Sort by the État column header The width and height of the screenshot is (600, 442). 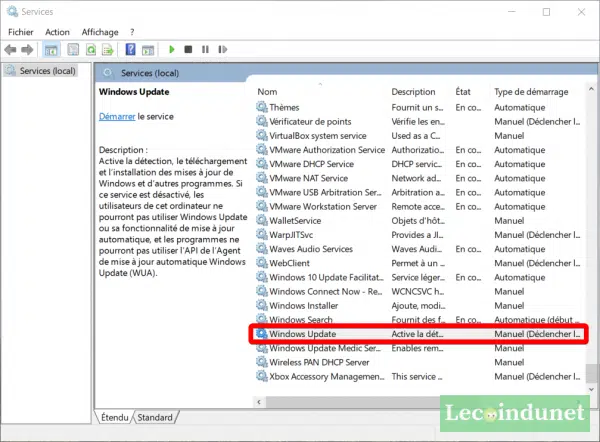coord(463,92)
